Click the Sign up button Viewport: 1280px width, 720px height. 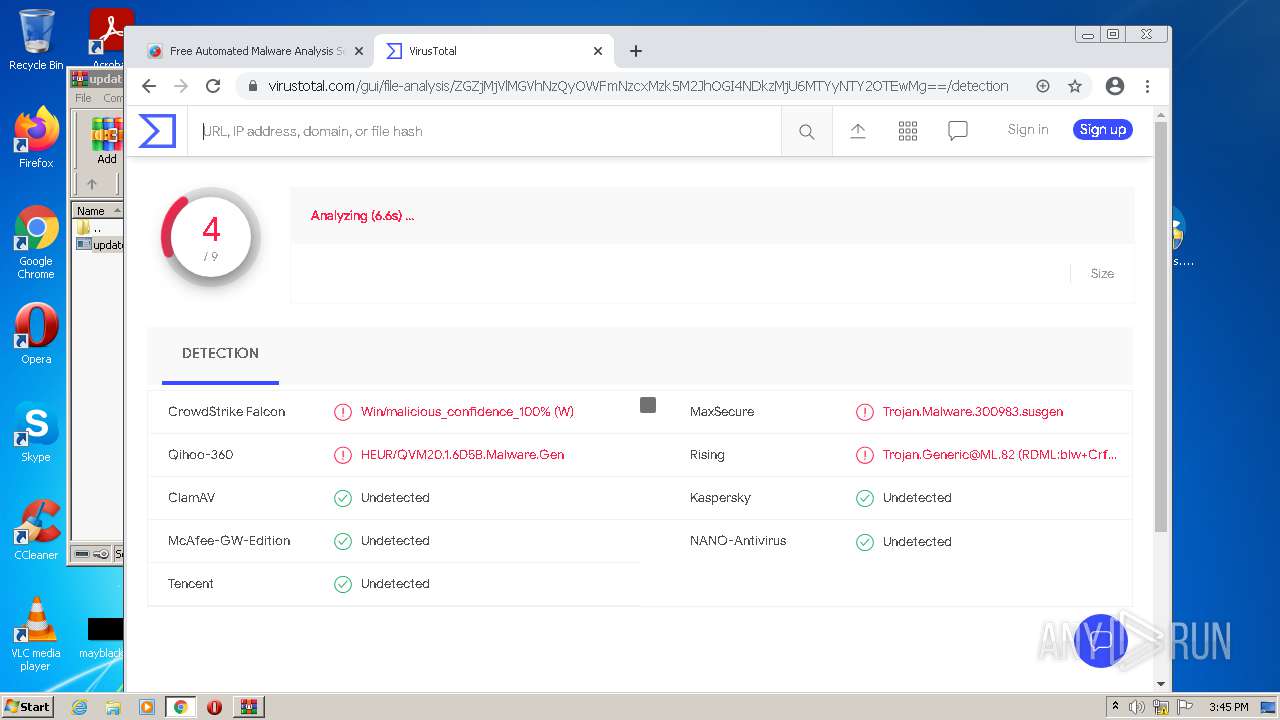pyautogui.click(x=1103, y=129)
